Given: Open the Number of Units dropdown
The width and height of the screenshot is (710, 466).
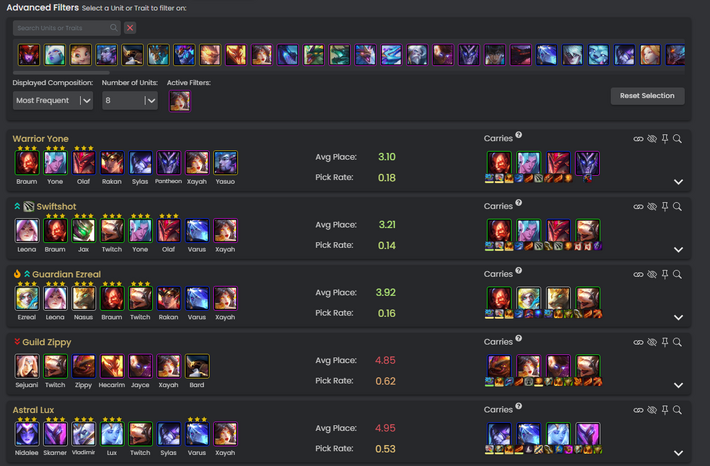Looking at the screenshot, I should [130, 101].
